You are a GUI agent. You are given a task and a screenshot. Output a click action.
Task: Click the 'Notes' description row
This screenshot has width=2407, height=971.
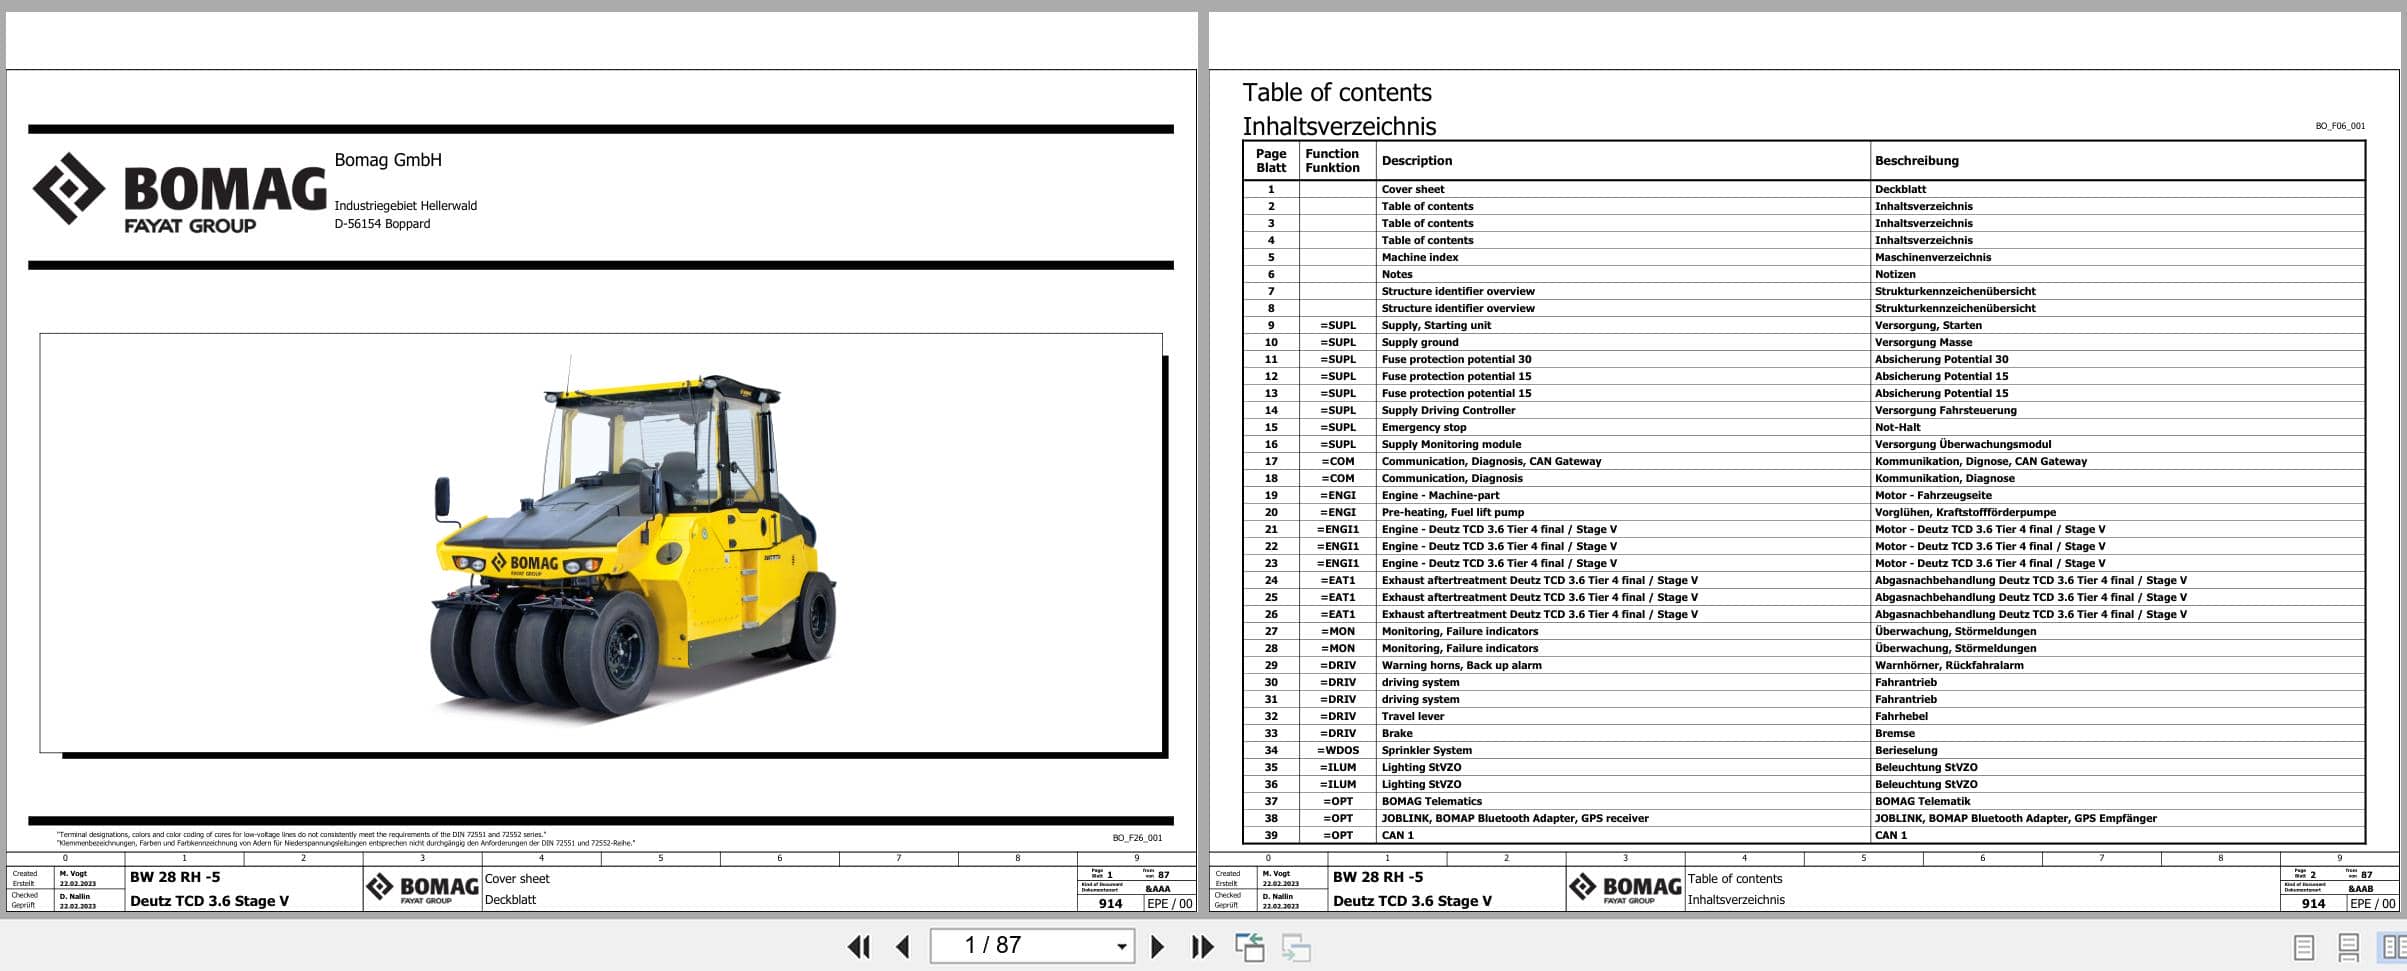1396,274
